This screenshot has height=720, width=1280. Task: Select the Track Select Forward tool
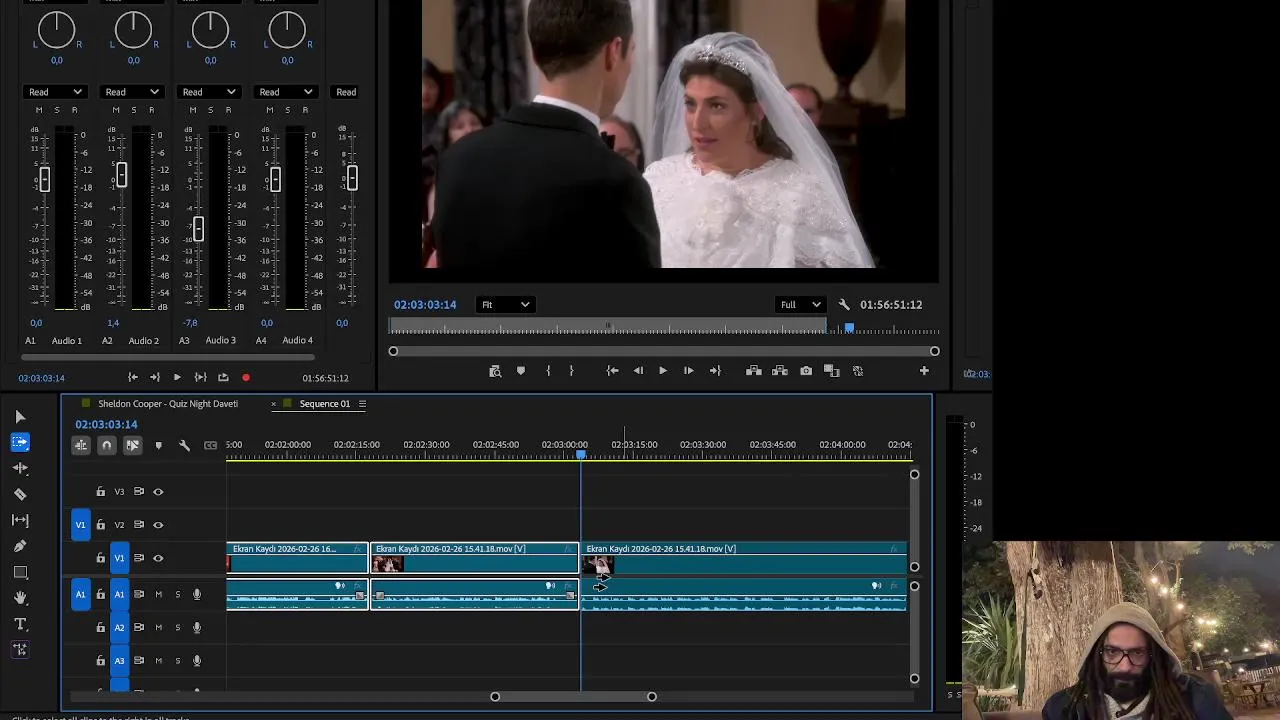pyautogui.click(x=20, y=442)
